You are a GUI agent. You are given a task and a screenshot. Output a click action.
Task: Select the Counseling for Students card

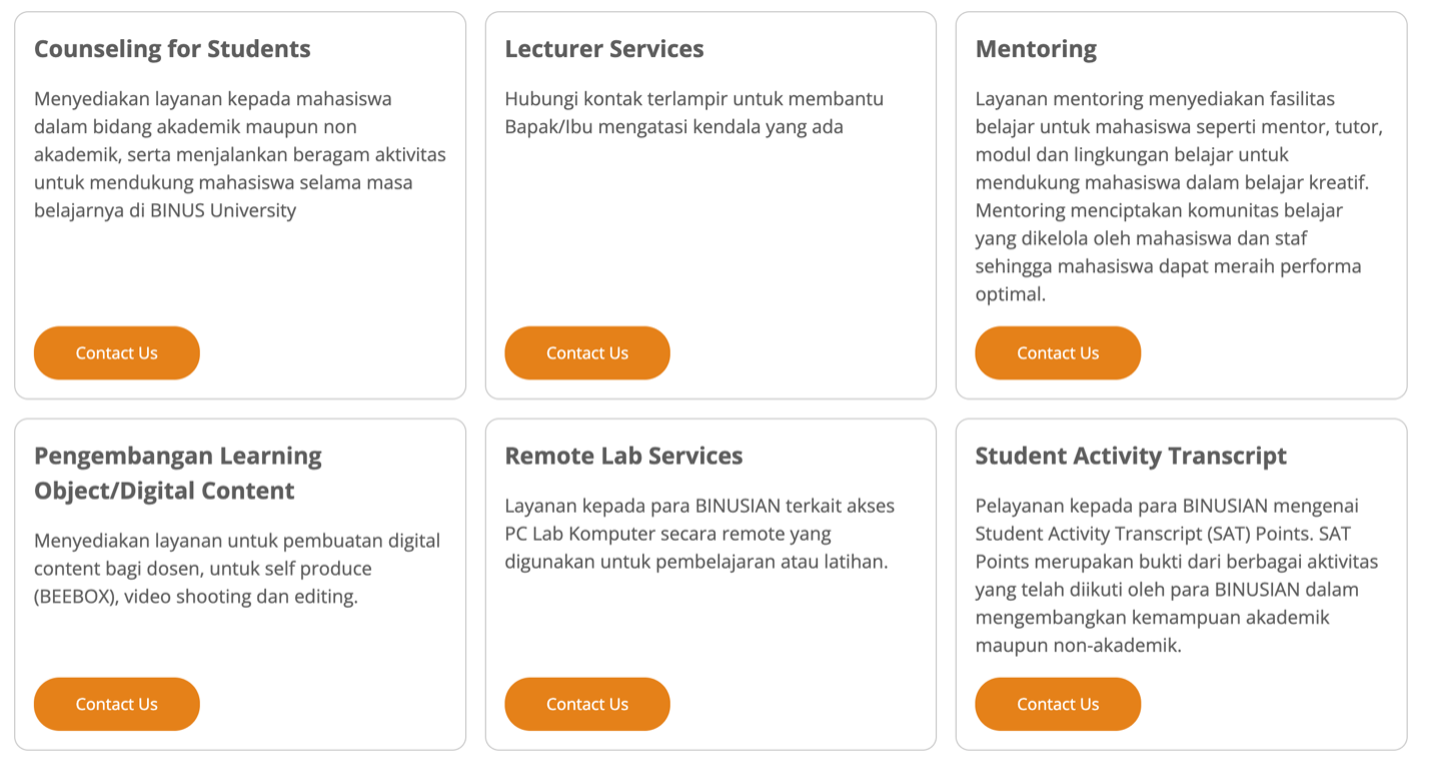(x=240, y=200)
